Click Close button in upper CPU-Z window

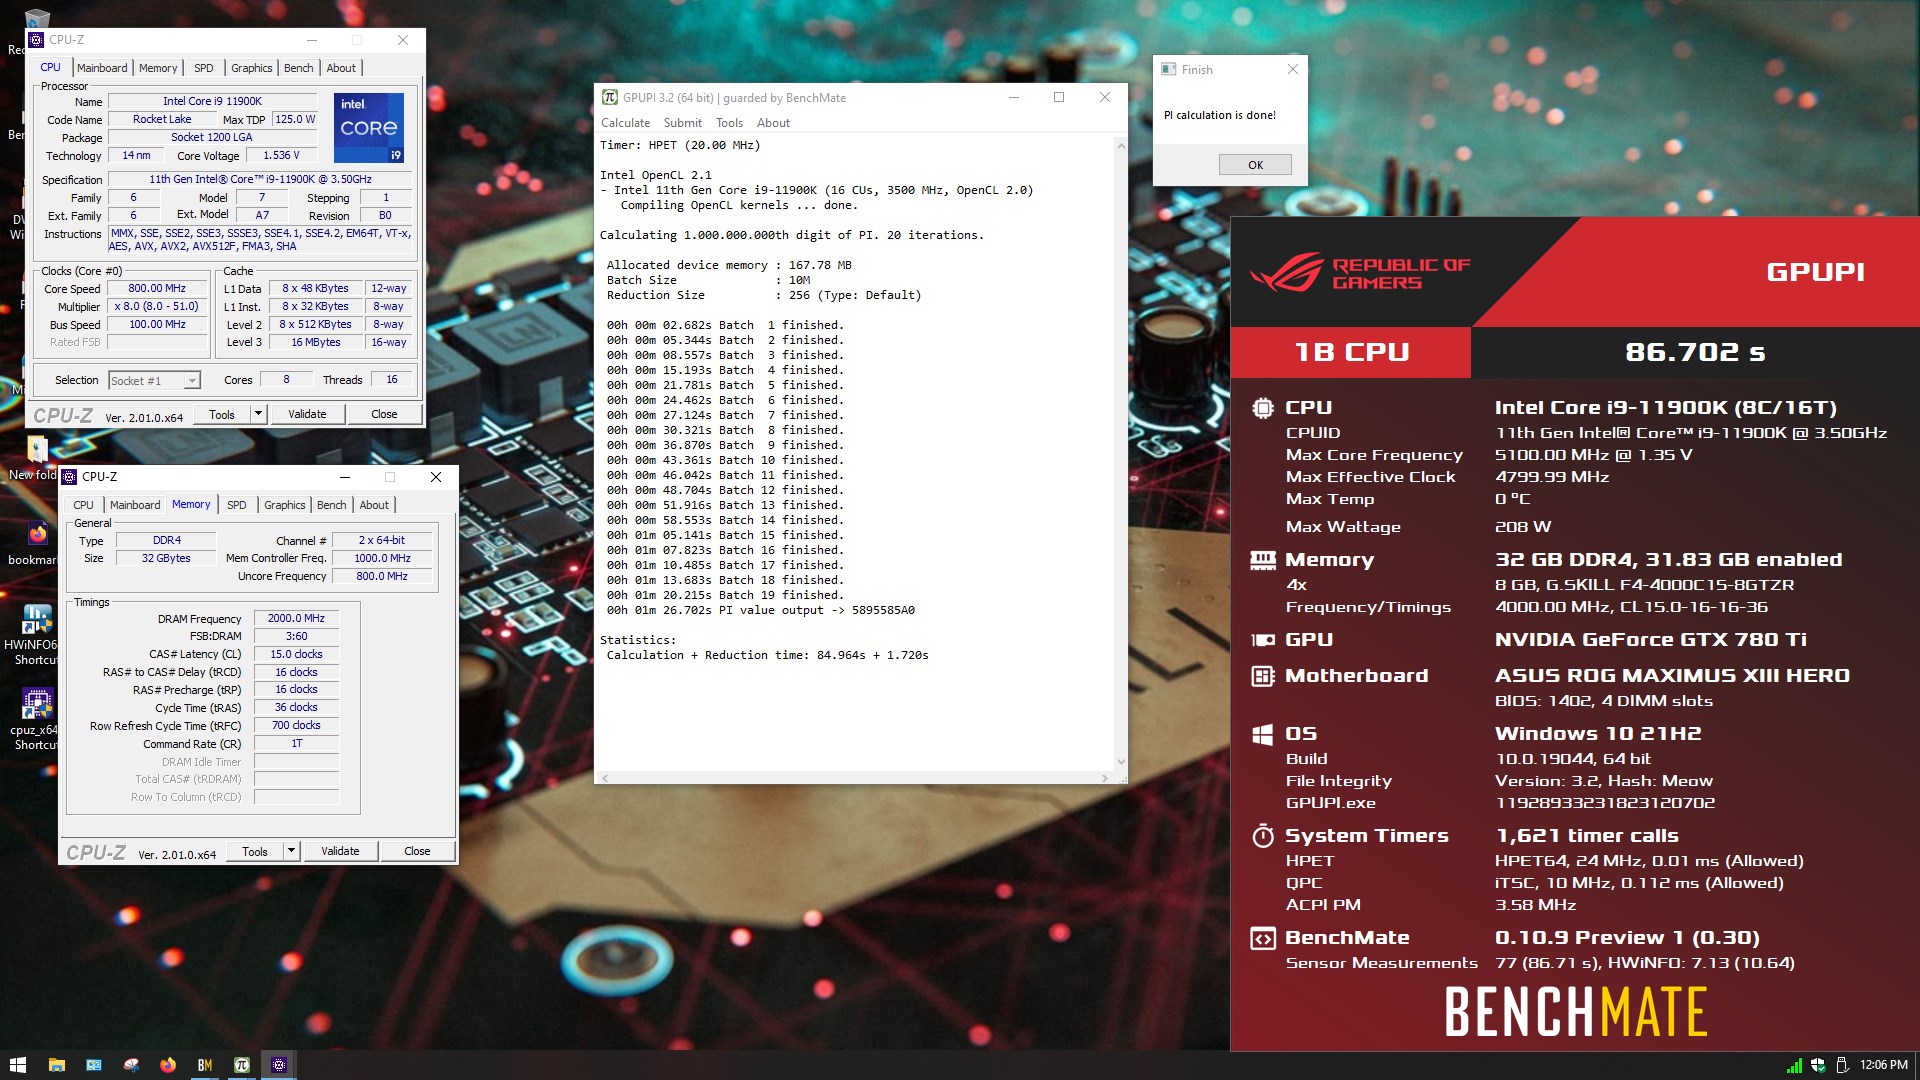coord(384,414)
